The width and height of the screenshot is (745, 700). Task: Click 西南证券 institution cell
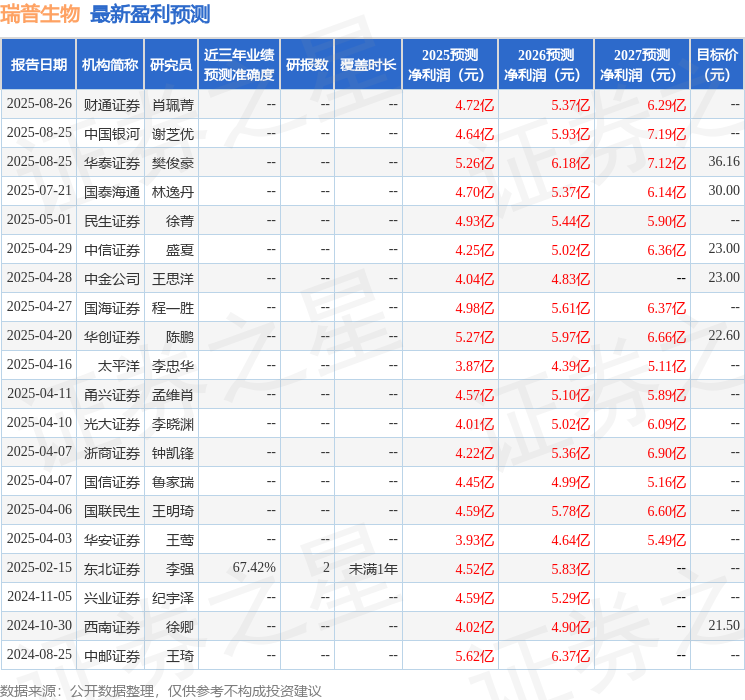click(112, 627)
